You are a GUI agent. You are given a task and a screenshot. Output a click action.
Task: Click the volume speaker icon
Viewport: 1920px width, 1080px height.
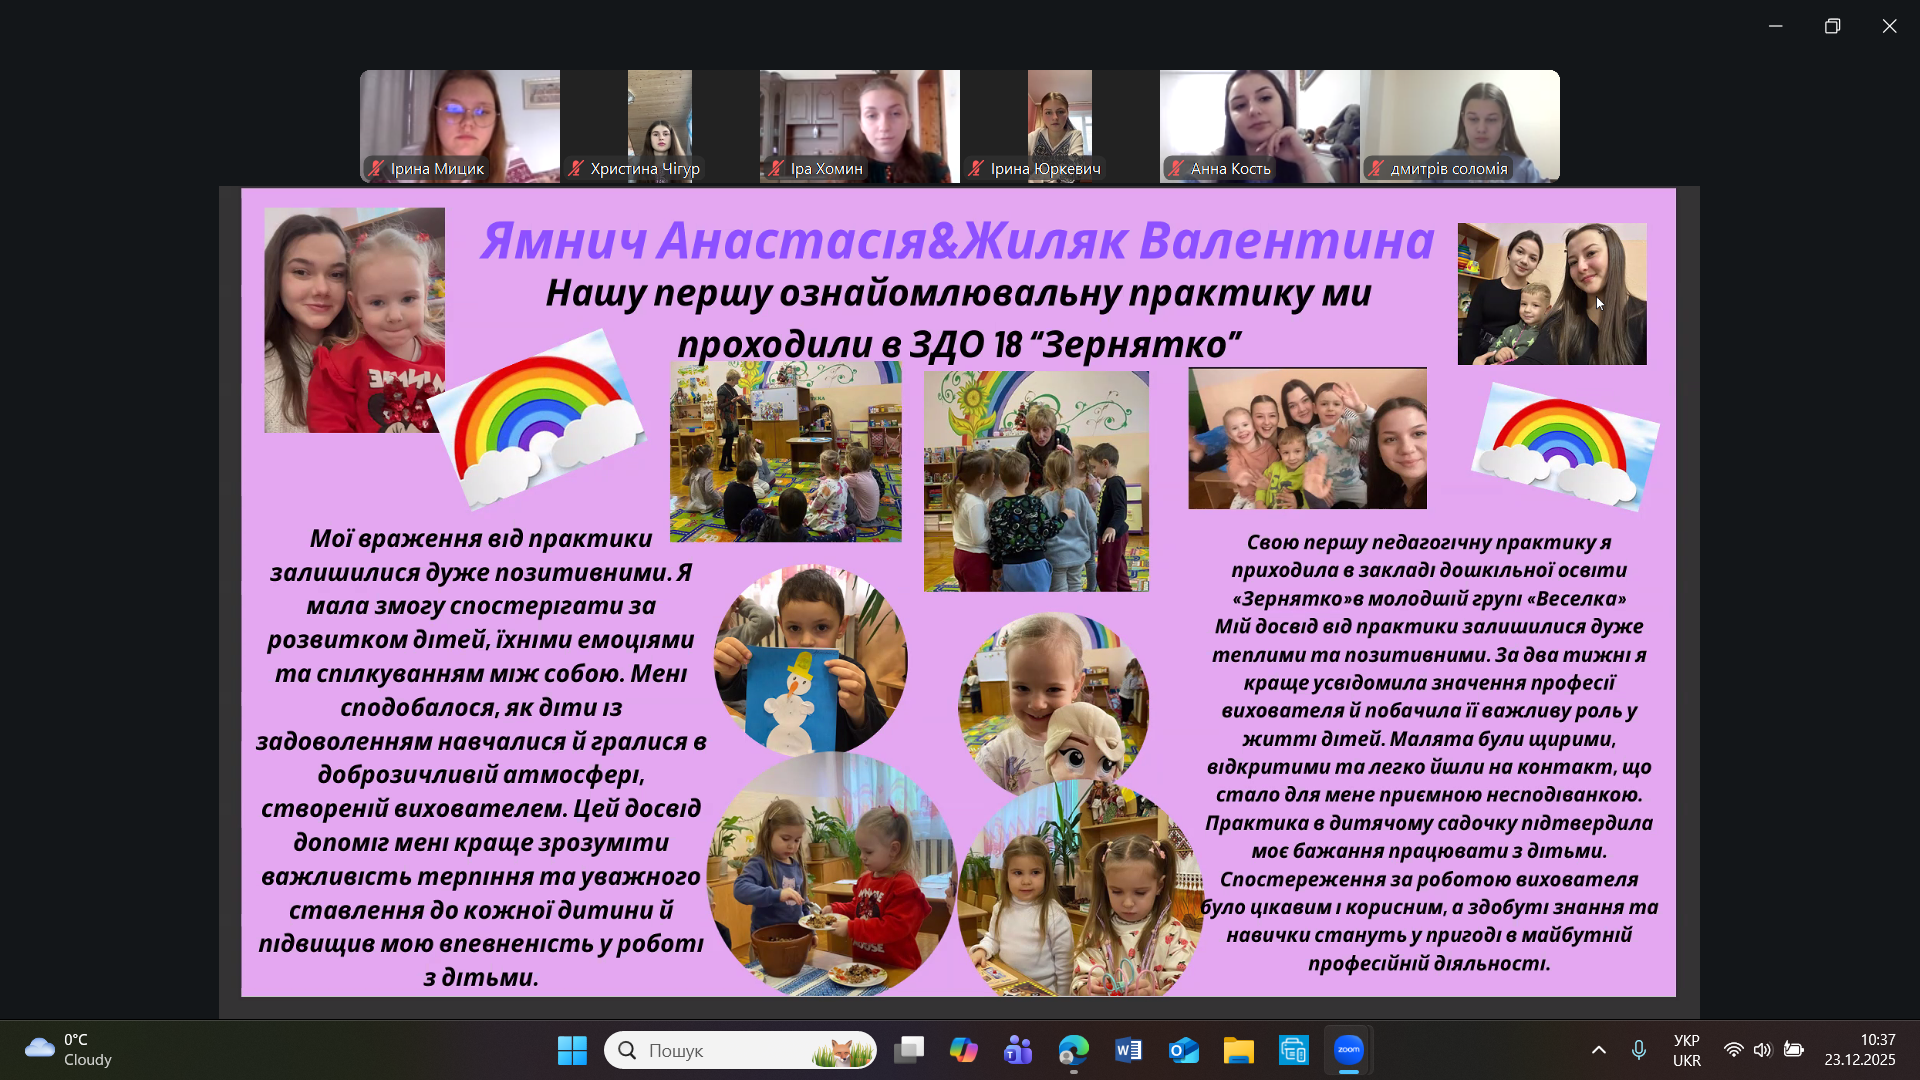[1762, 1050]
